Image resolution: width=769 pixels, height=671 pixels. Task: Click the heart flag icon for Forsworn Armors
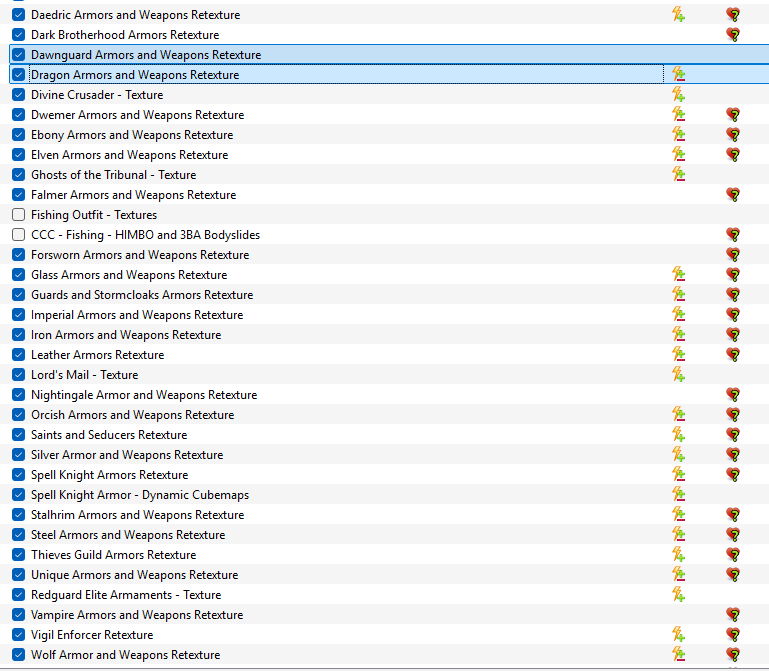pos(733,255)
